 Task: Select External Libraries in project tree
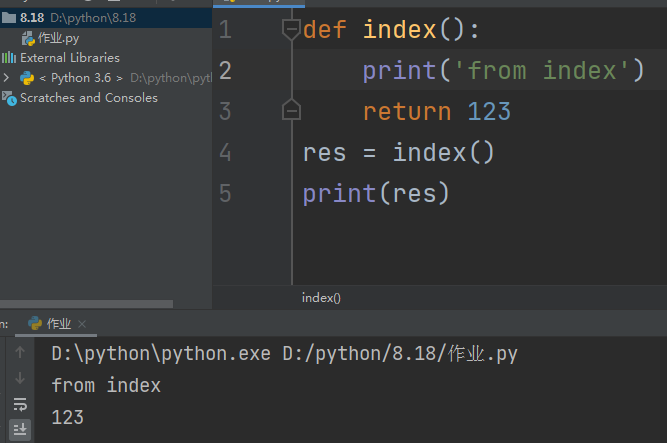pyautogui.click(x=69, y=58)
